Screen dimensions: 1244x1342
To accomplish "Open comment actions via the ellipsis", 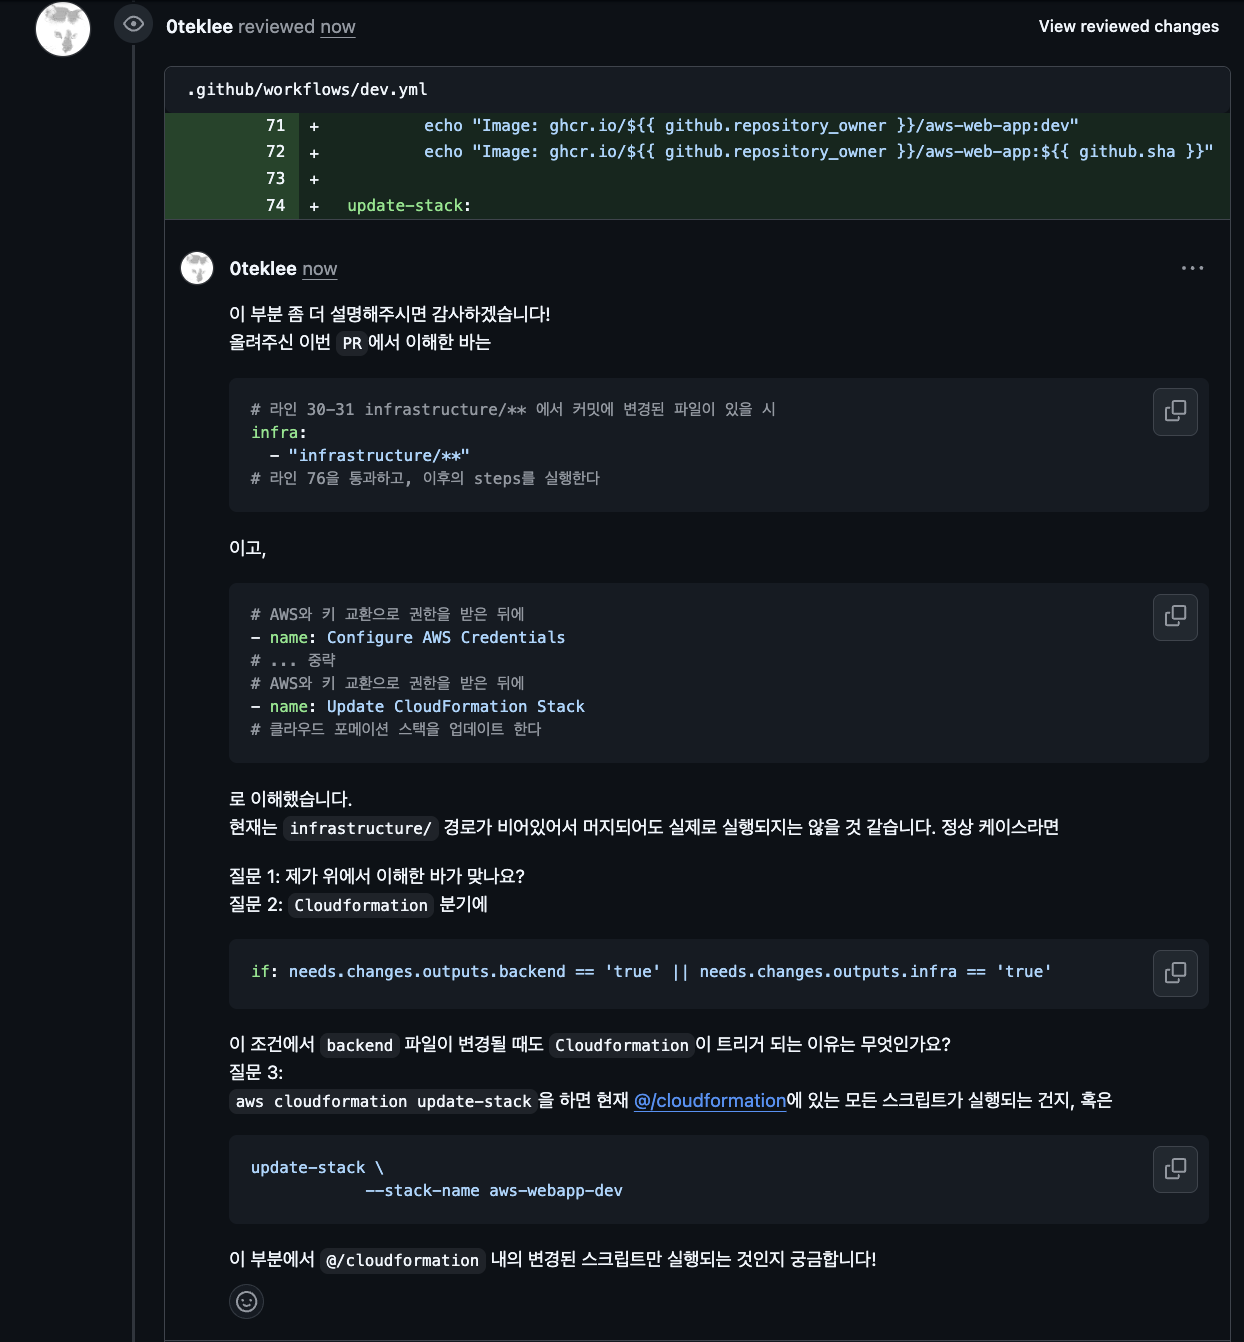I will pos(1192,268).
